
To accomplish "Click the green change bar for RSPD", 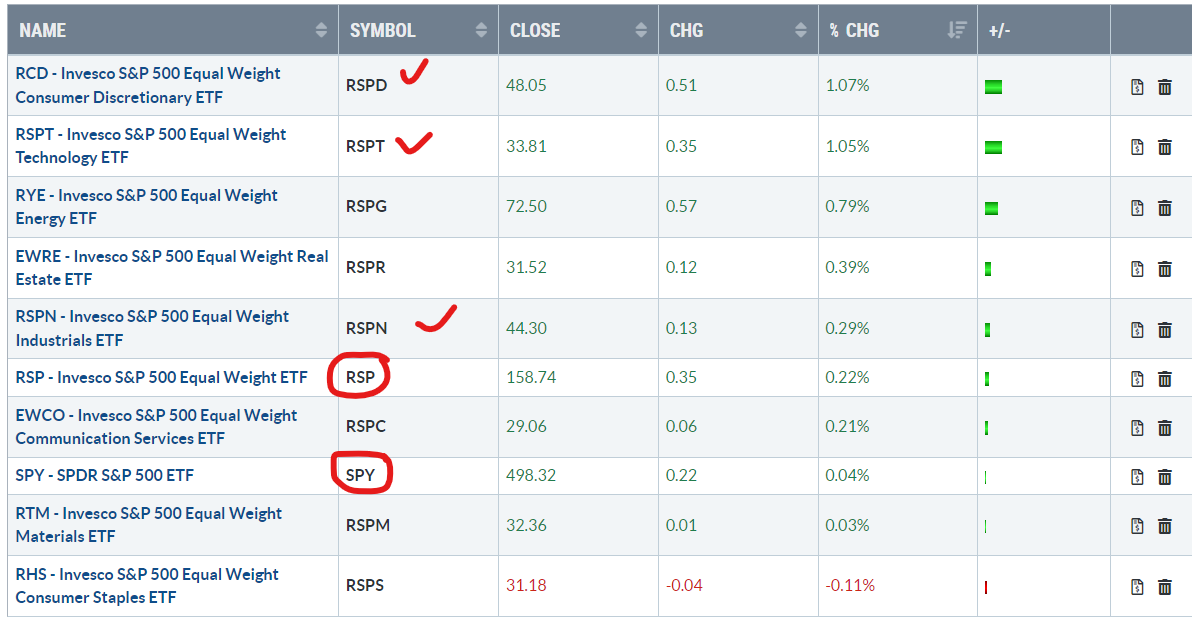I will click(x=993, y=87).
